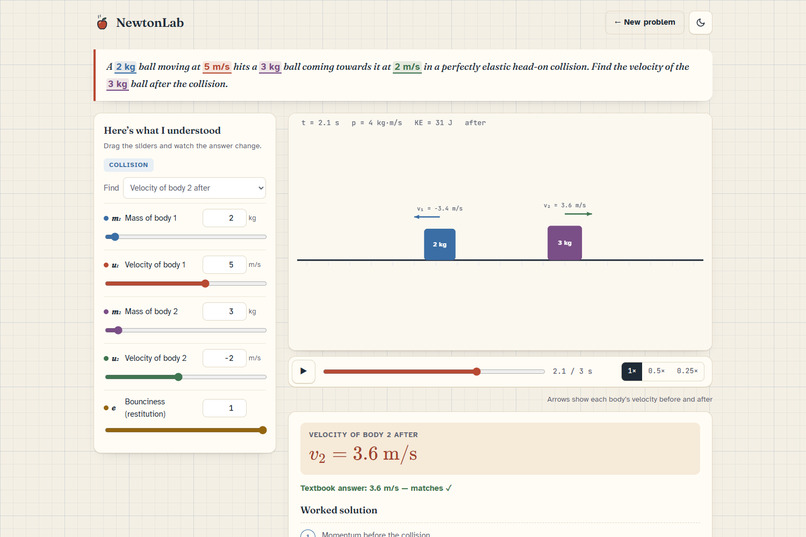Click the 2.1 / 3 s time label

click(x=572, y=371)
